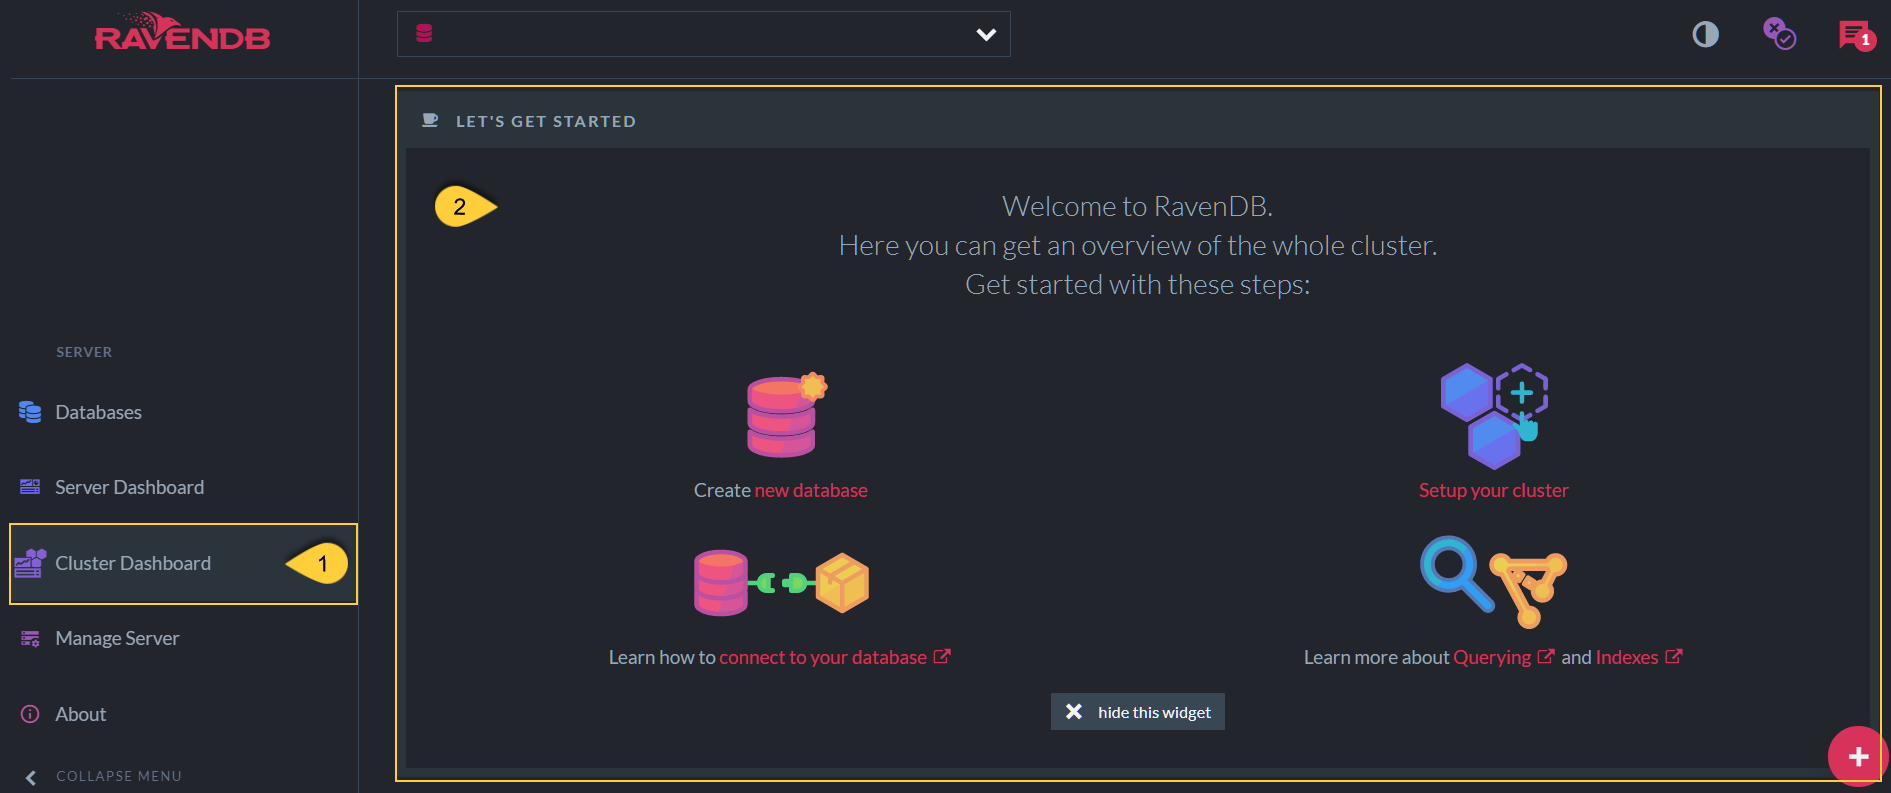Image resolution: width=1891 pixels, height=793 pixels.
Task: Open the database selector dropdown
Action: (703, 34)
